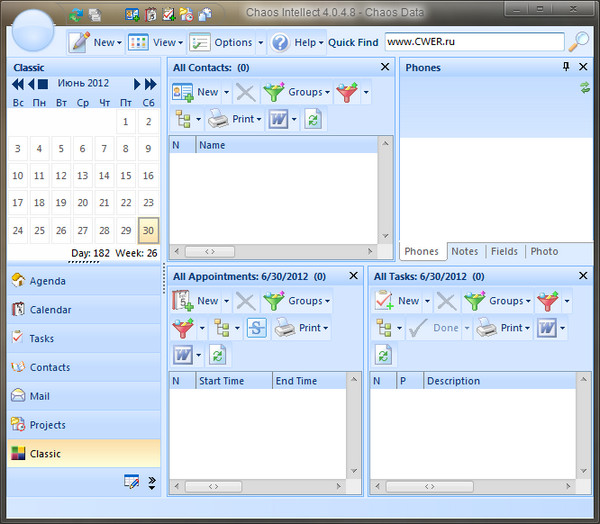Switch to the Fields tab
This screenshot has height=524, width=600.
504,251
